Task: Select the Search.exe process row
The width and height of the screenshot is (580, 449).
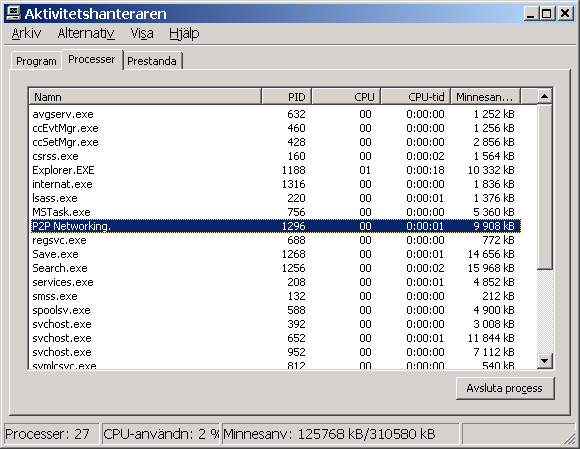Action: point(276,268)
